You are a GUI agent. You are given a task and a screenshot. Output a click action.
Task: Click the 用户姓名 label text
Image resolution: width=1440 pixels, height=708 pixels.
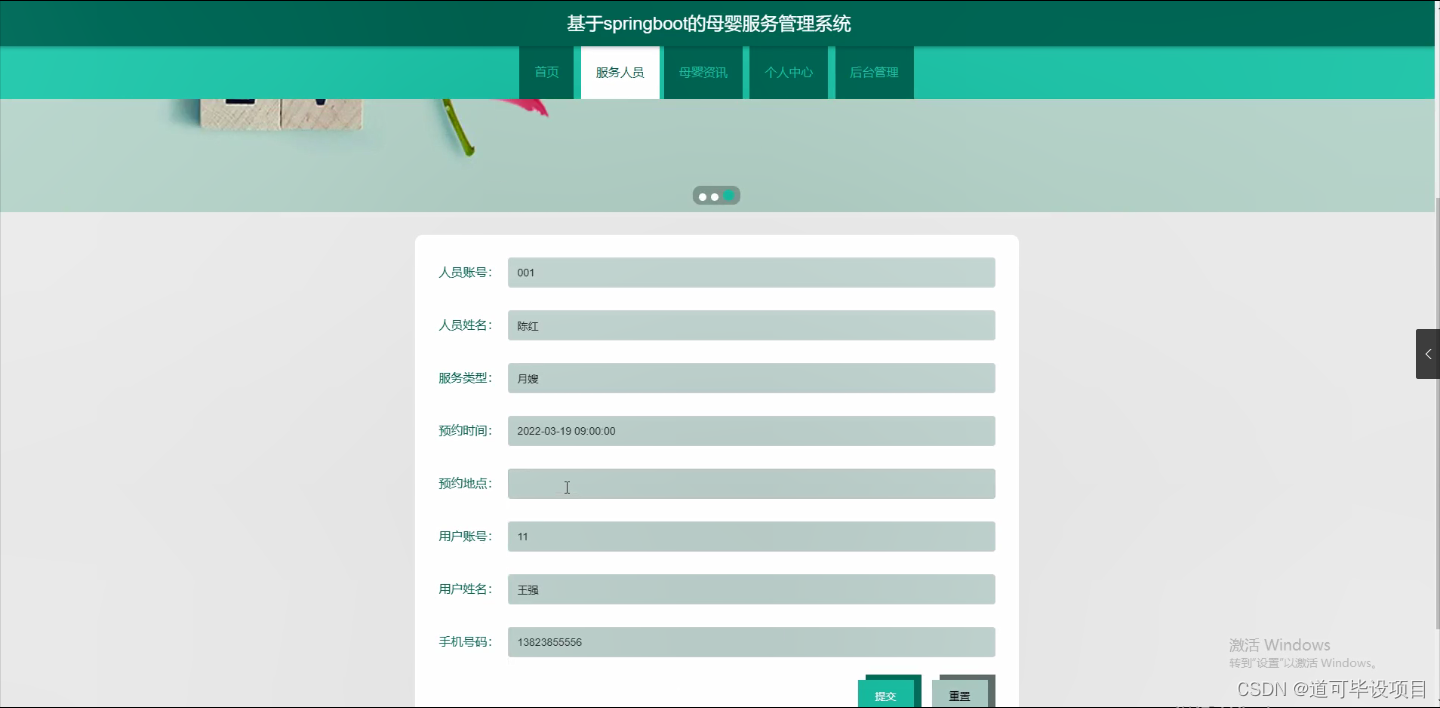(x=465, y=589)
